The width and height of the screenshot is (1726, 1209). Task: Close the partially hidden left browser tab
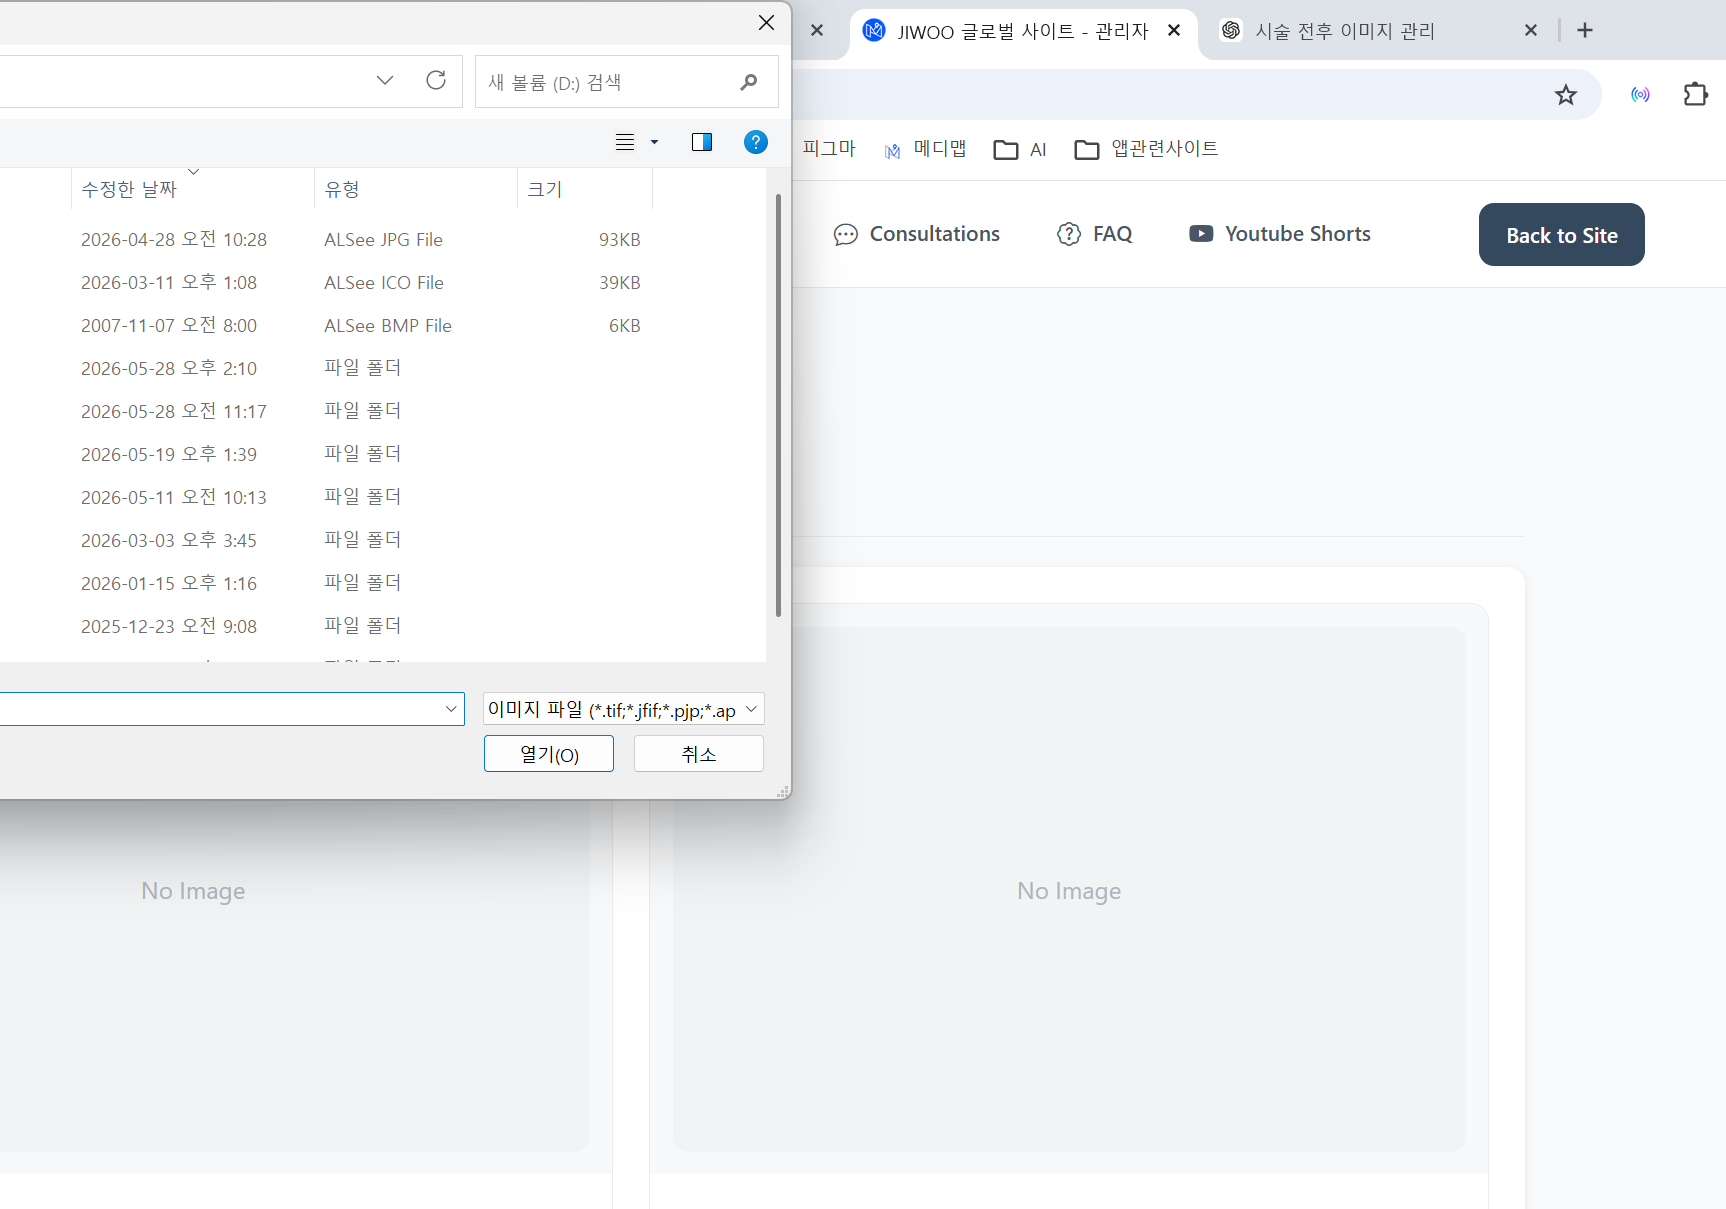click(817, 30)
